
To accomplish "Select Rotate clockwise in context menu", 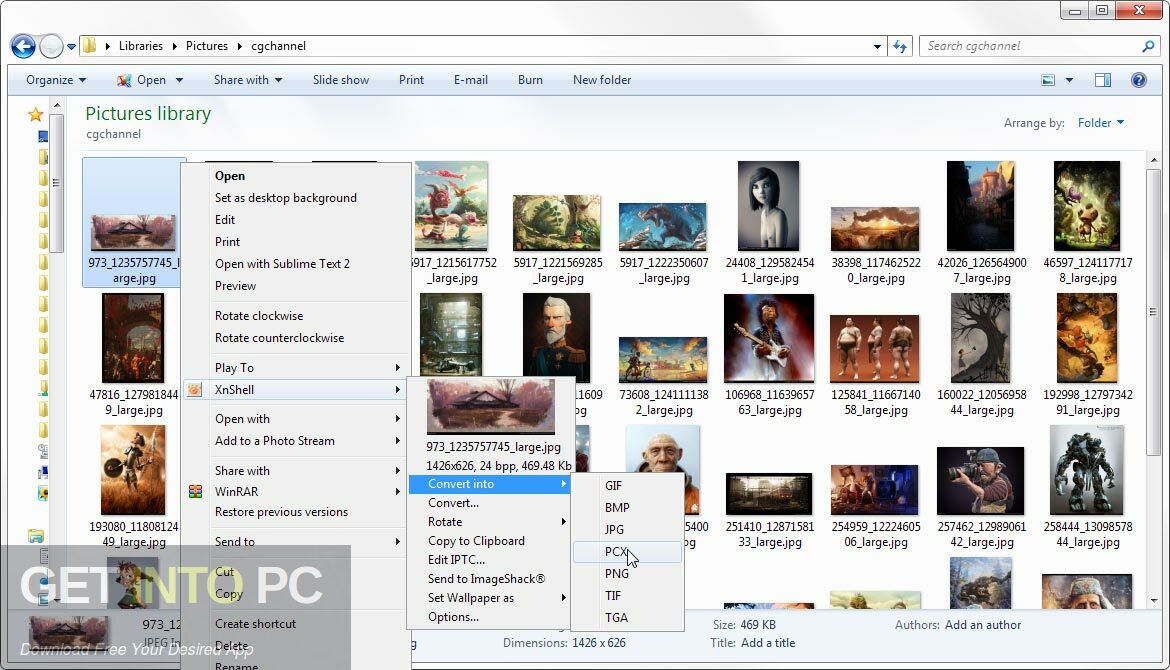I will [x=259, y=316].
